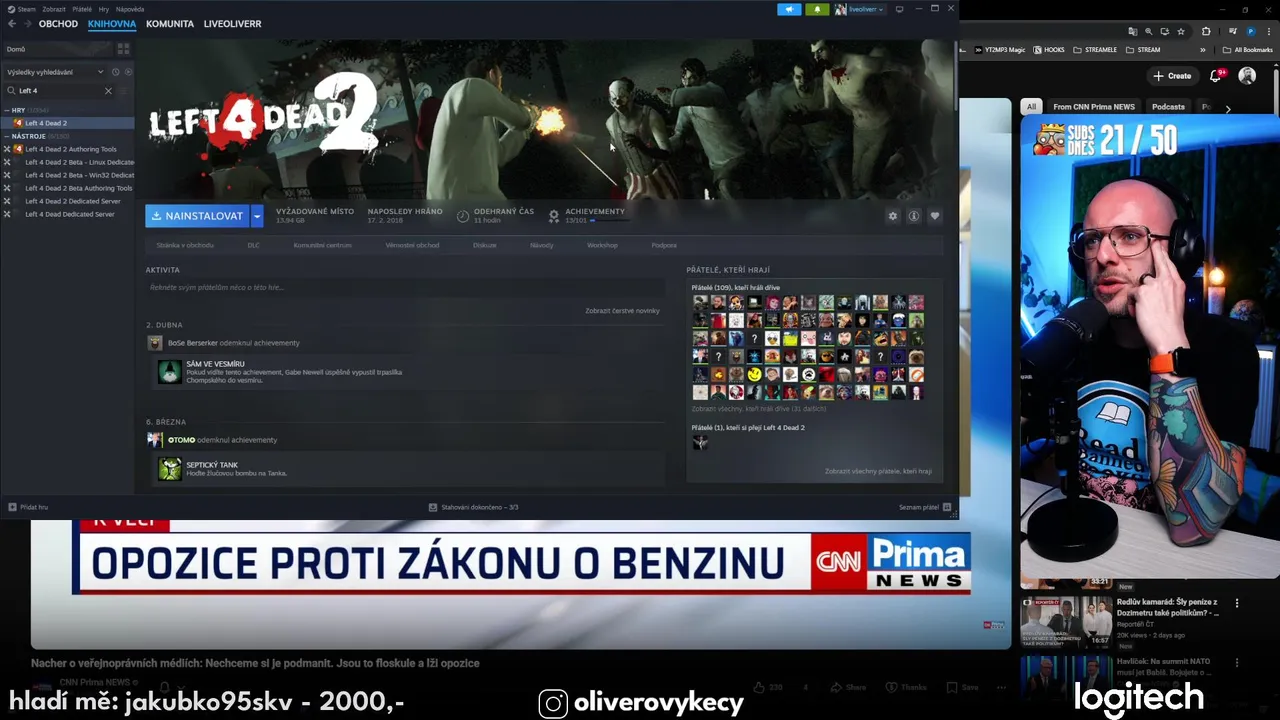
Task: Select Left 4 Dead Dedicated Server
Action: tap(67, 214)
